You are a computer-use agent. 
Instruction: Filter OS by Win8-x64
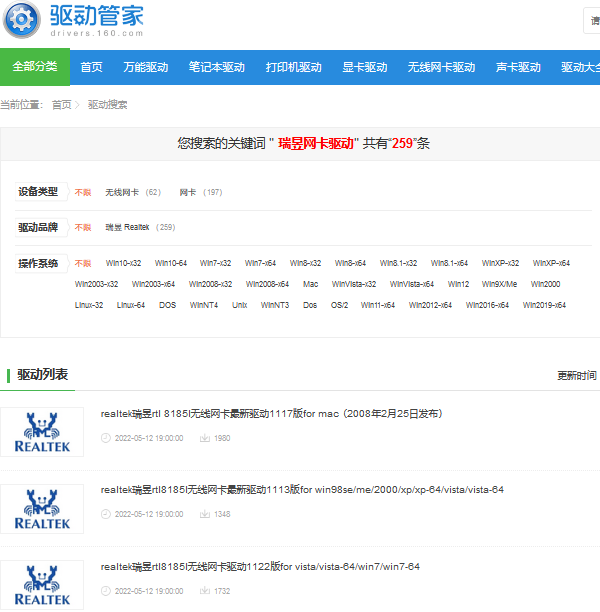pyautogui.click(x=350, y=263)
